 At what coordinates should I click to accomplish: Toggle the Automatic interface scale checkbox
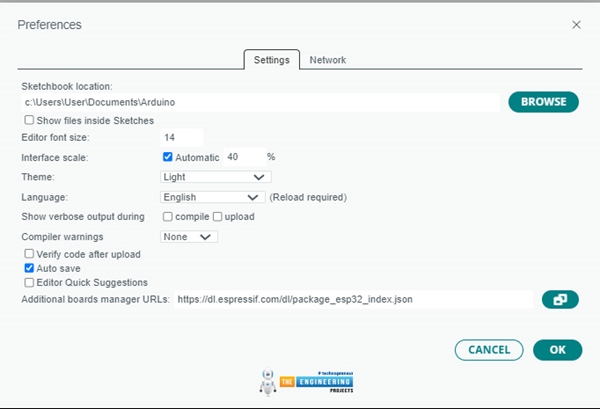(168, 157)
